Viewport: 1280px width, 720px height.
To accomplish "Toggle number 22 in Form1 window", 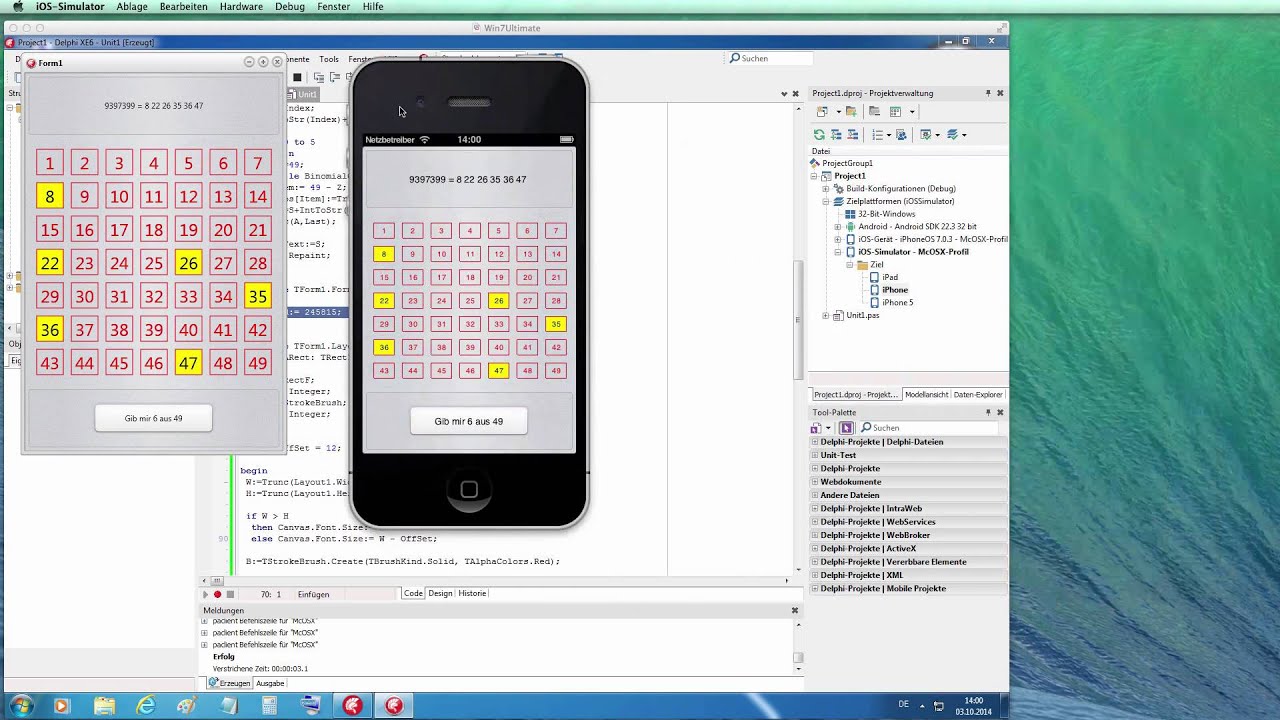I will (49, 264).
